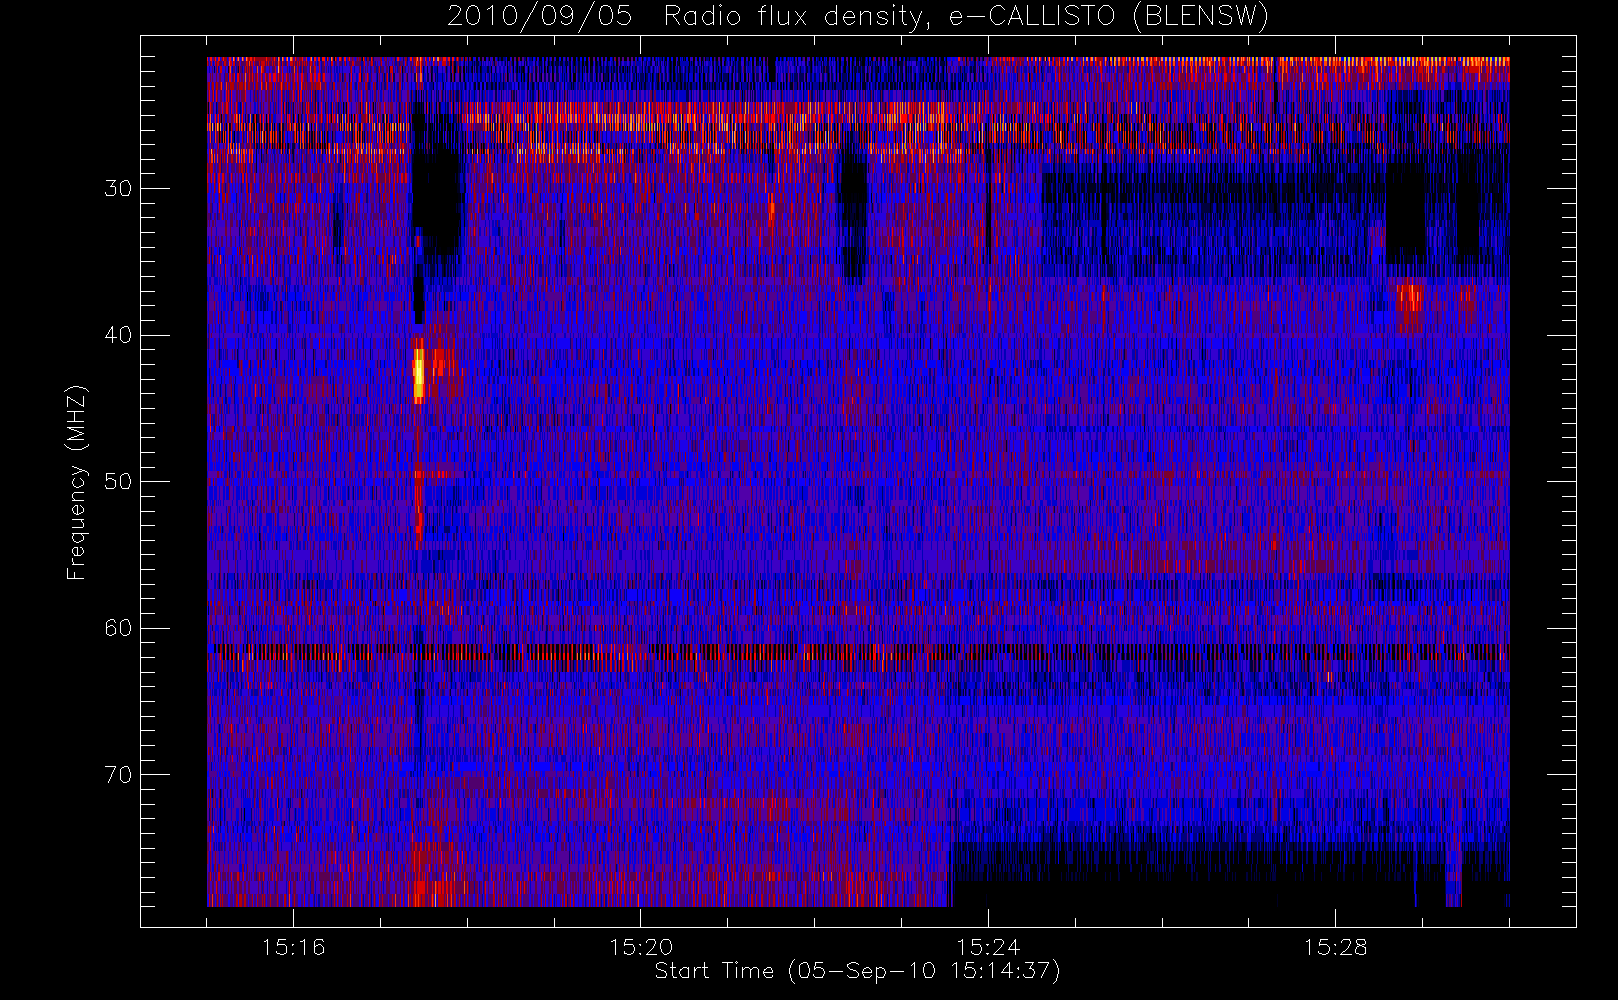Click the 15:24 time tick label
Viewport: 1618px width, 1000px height.
pyautogui.click(x=988, y=947)
